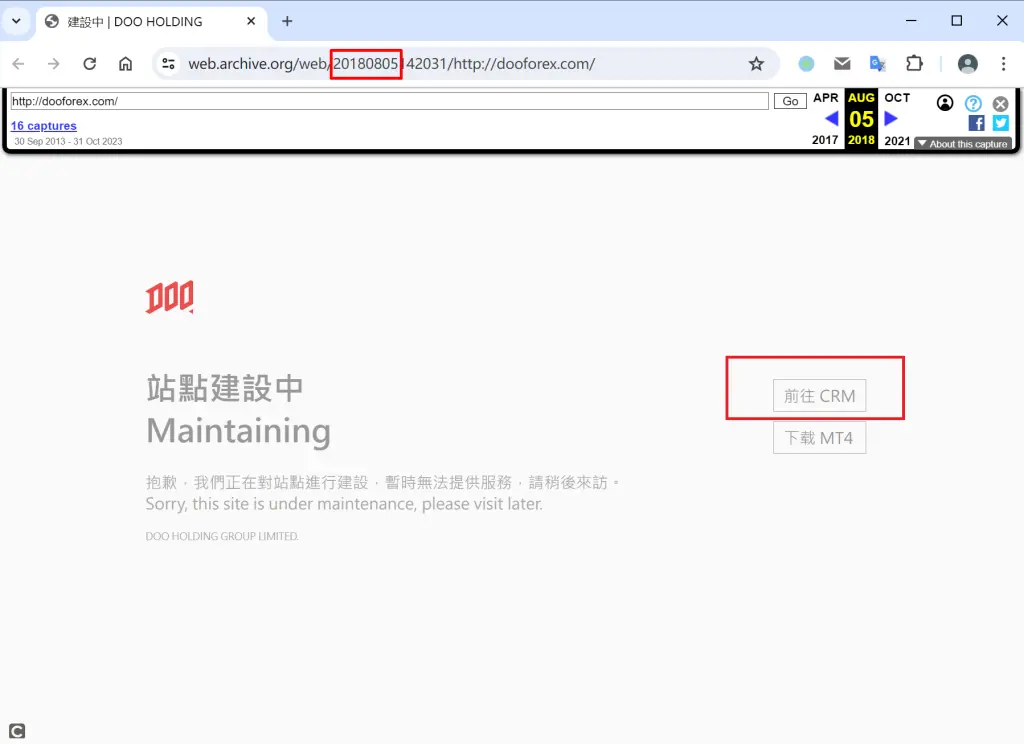Click the bottom-left C icon

point(17,731)
